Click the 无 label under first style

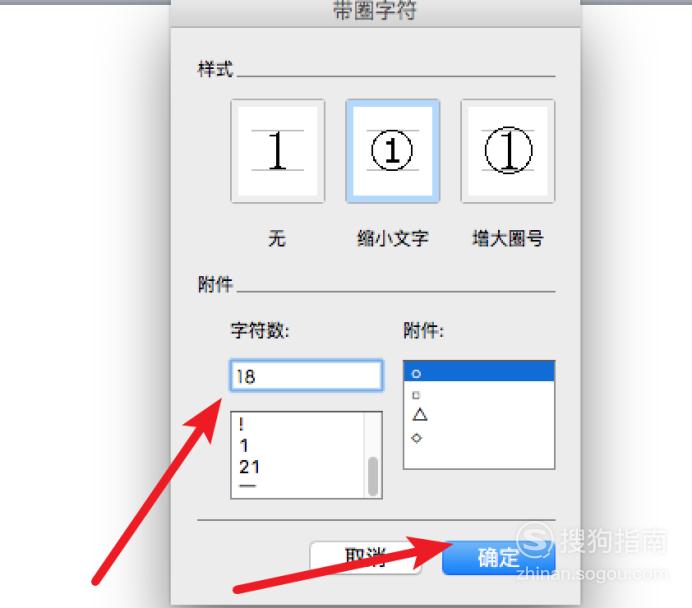[x=277, y=238]
